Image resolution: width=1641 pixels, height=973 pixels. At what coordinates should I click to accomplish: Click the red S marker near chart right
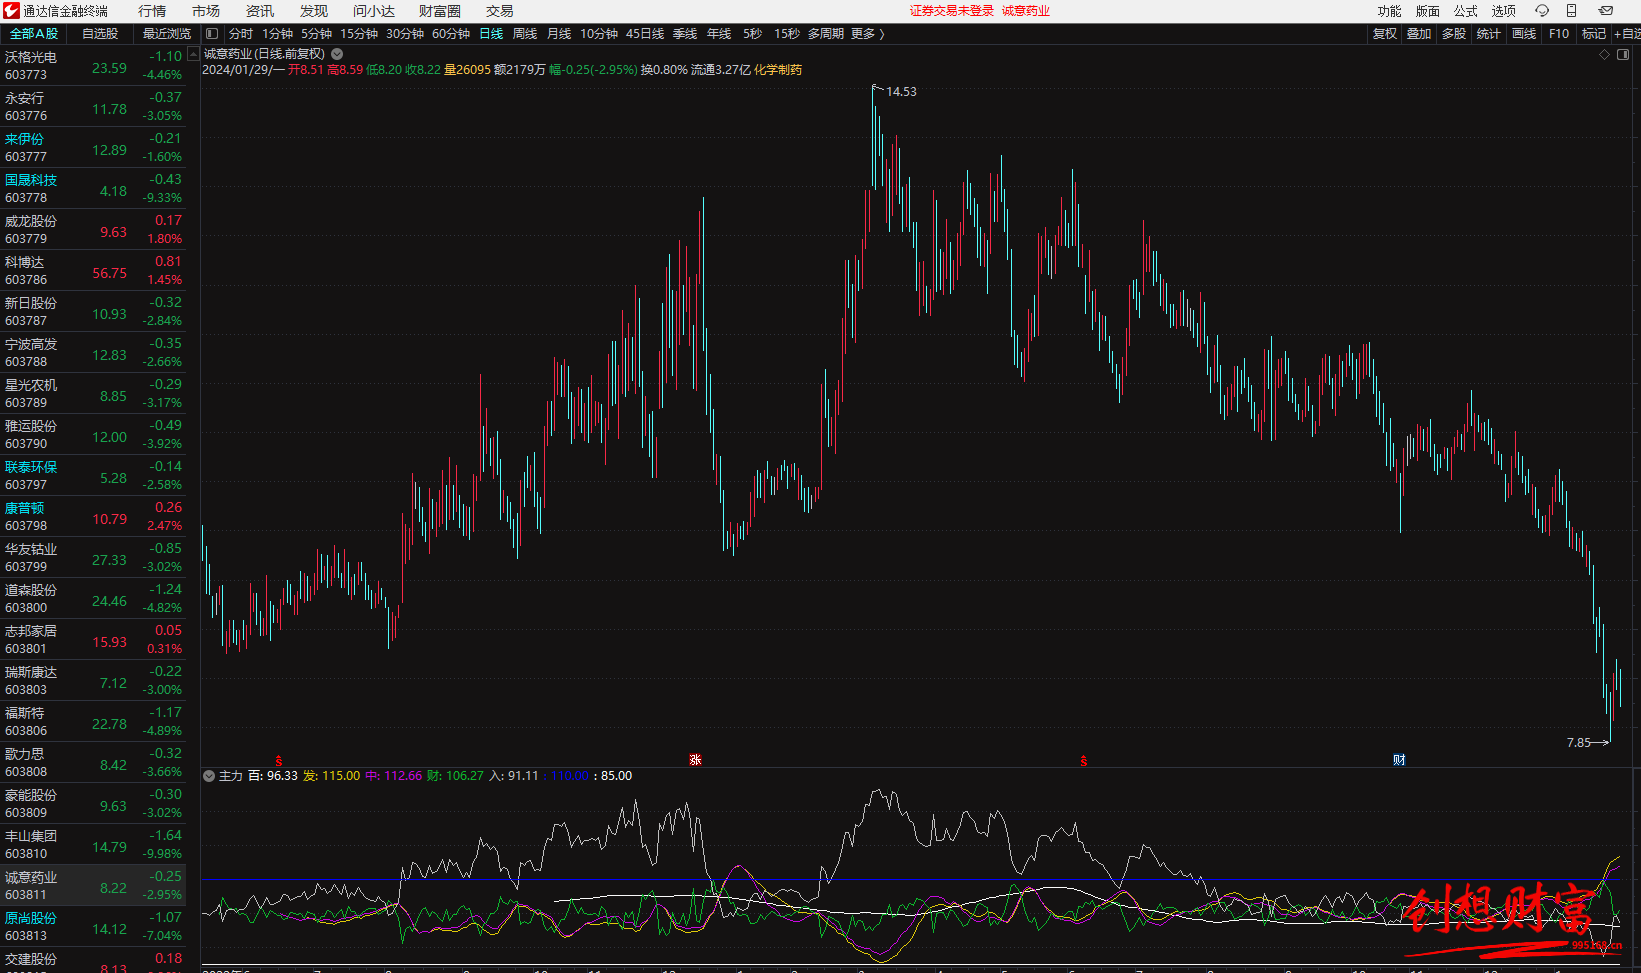pos(1084,761)
